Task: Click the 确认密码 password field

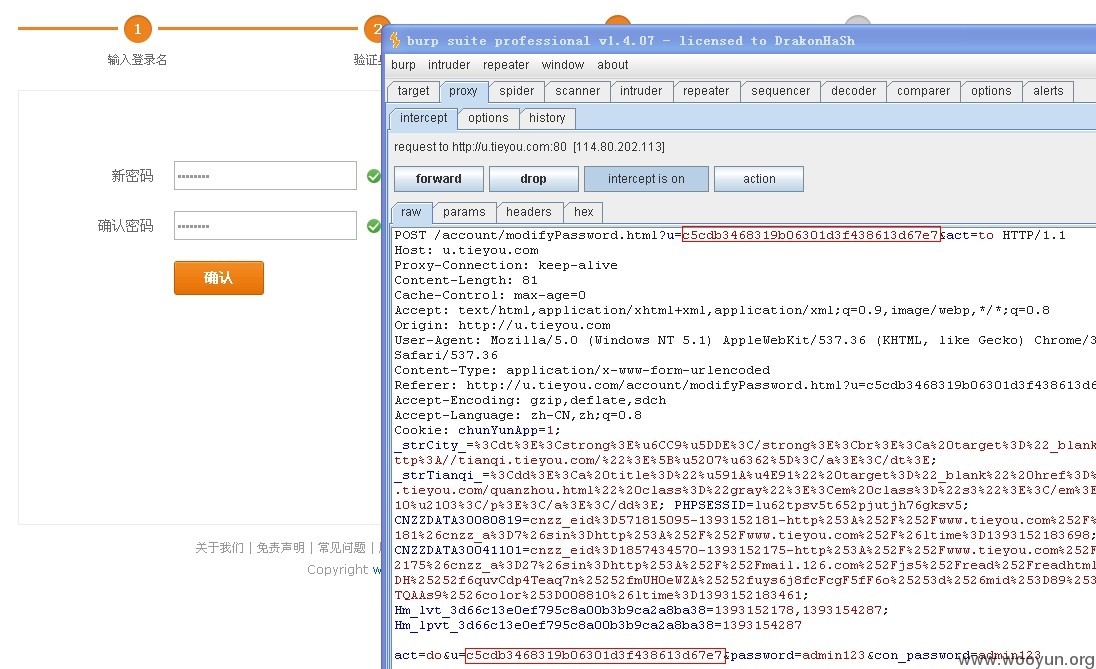Action: tap(265, 226)
